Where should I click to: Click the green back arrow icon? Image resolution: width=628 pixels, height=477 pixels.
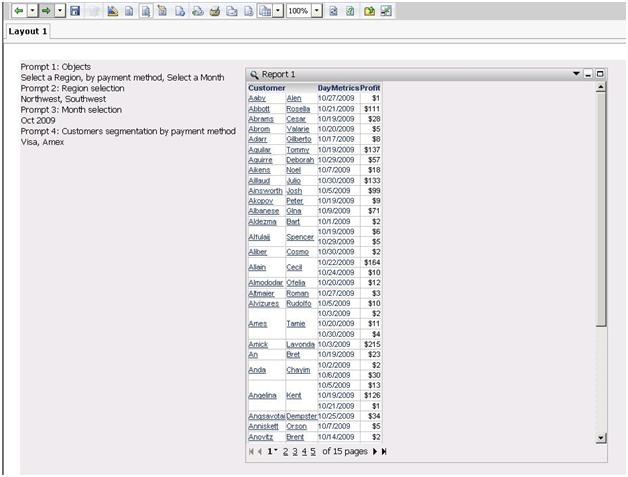coord(18,10)
